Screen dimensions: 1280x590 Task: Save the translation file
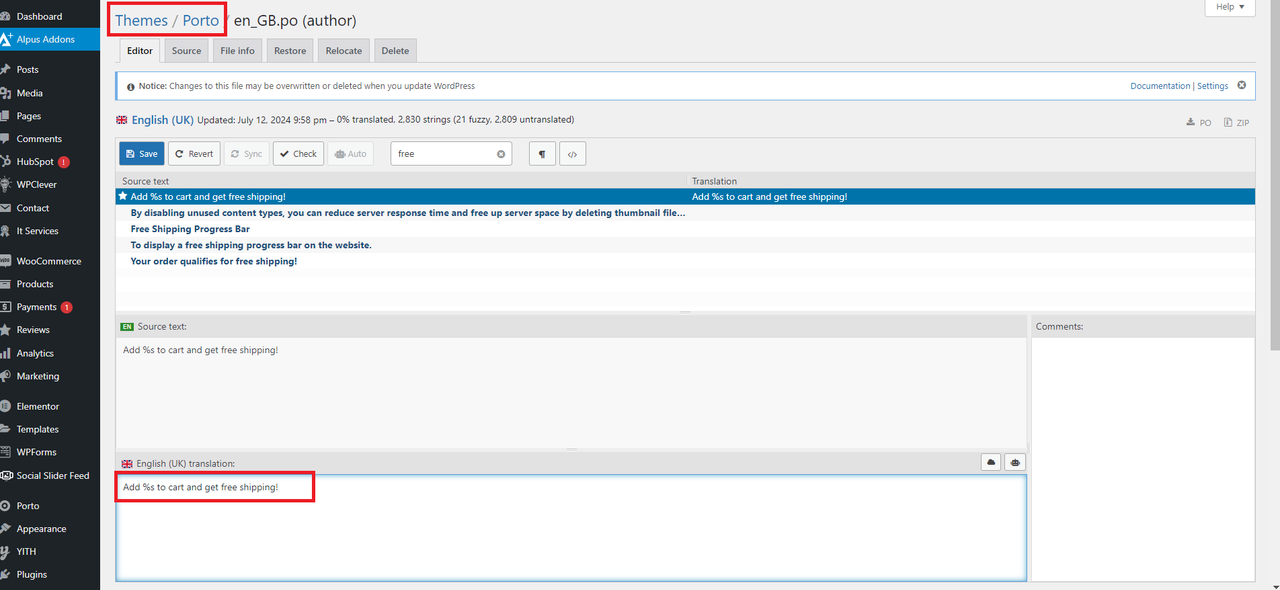pos(141,154)
